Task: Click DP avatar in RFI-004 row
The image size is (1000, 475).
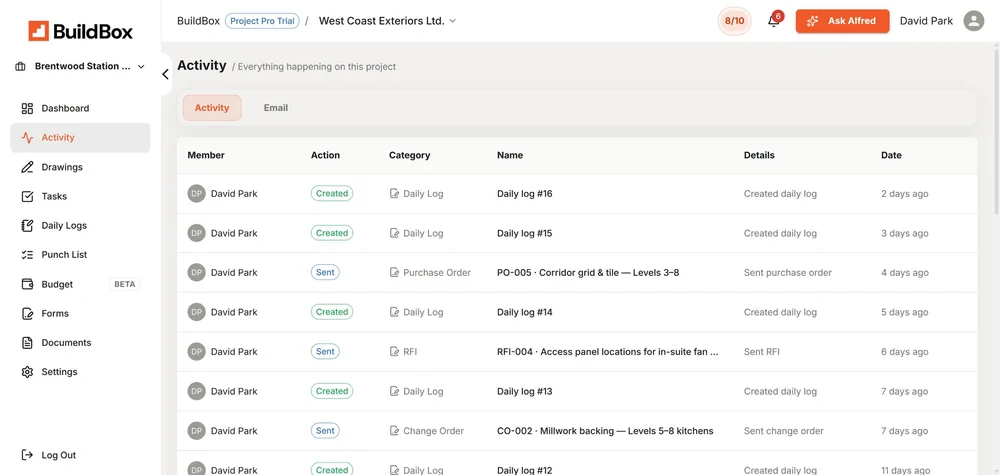Action: 196,352
